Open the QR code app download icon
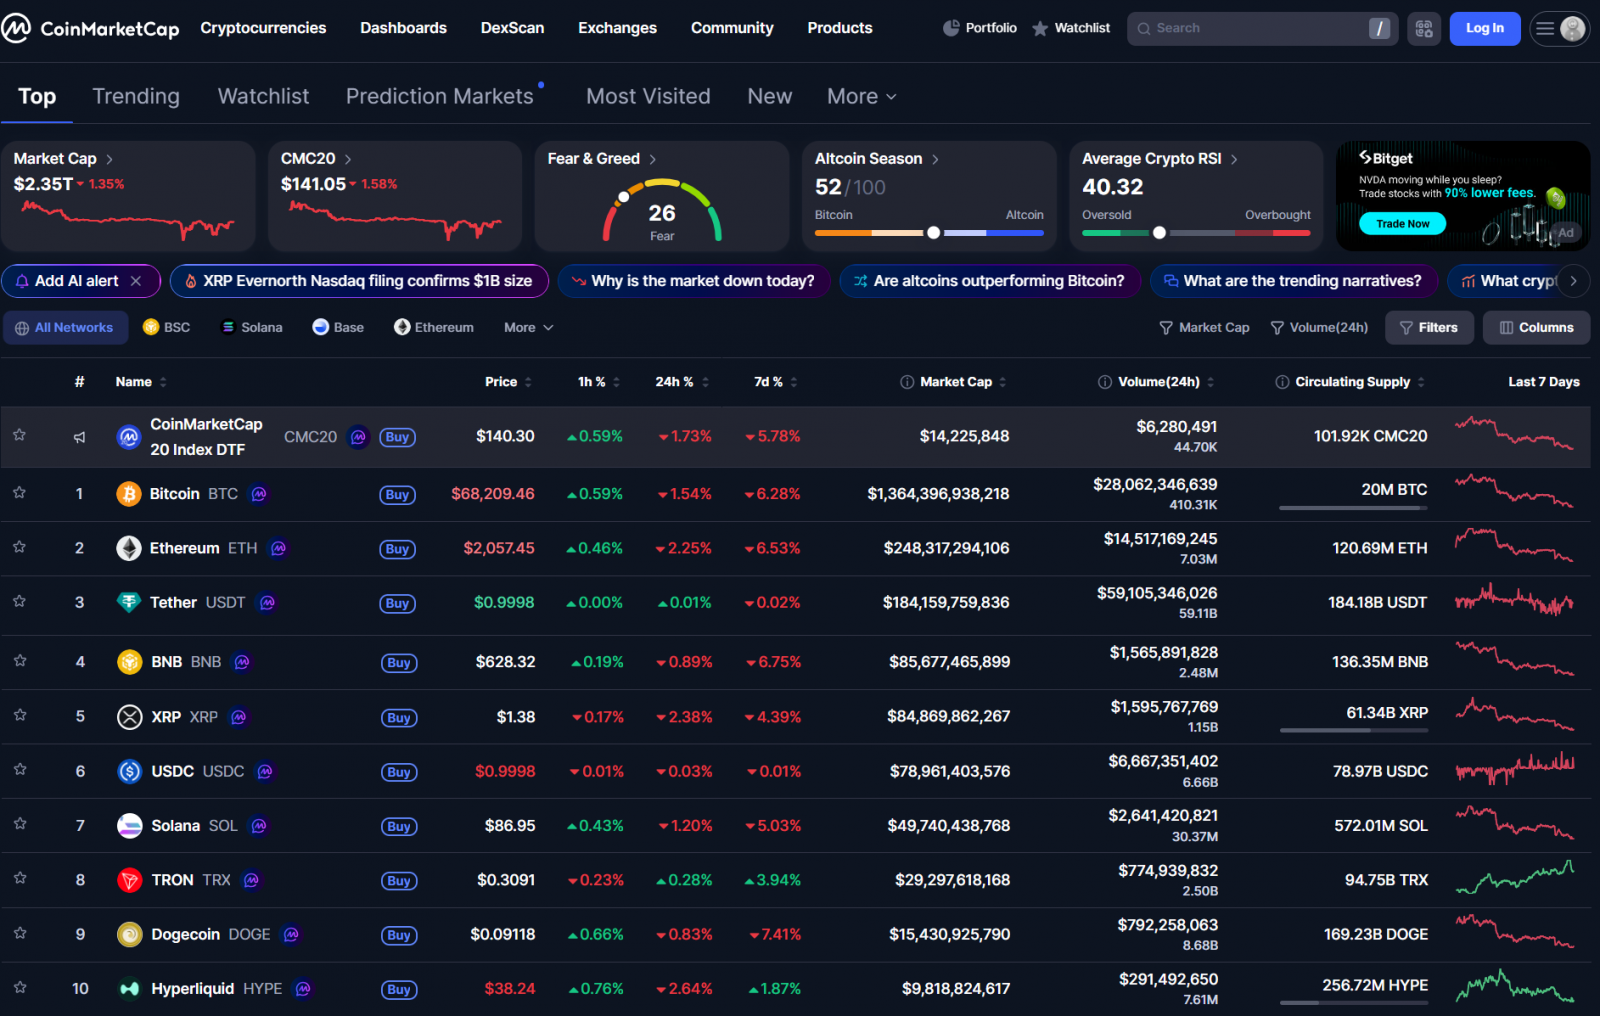This screenshot has width=1600, height=1016. pyautogui.click(x=1424, y=29)
